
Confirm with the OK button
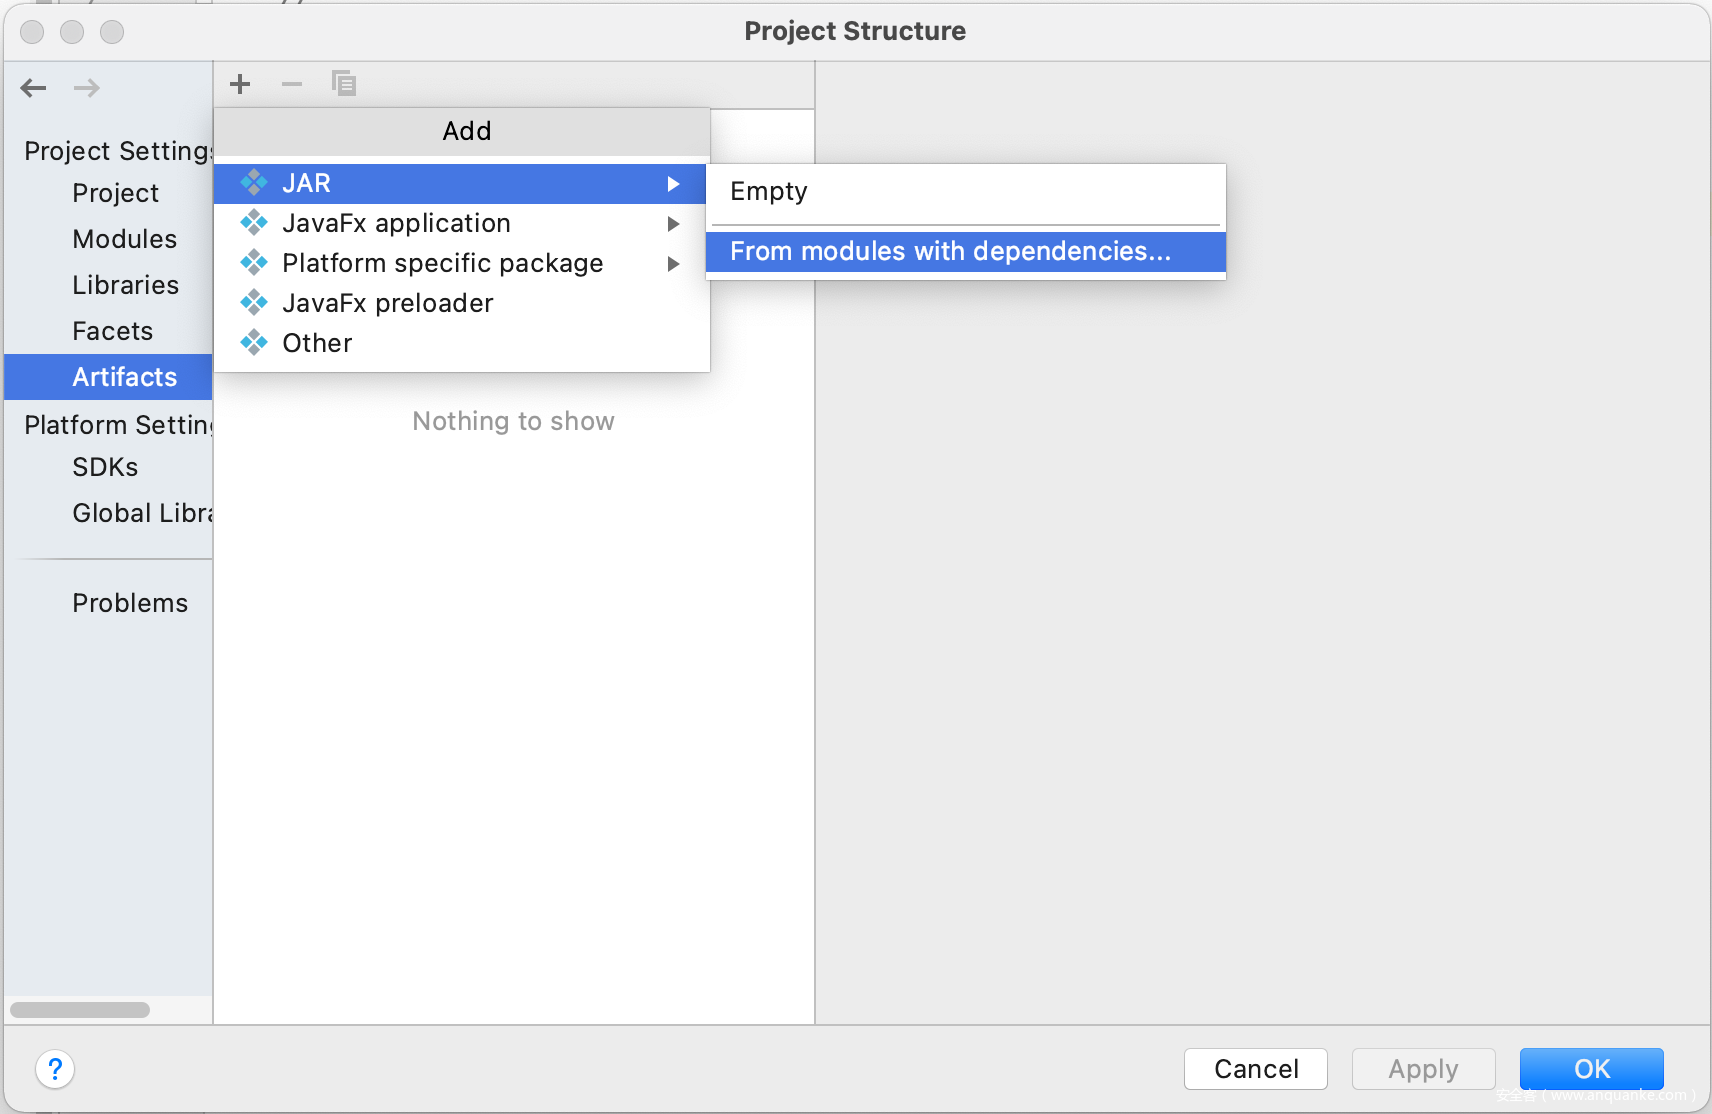[1591, 1069]
